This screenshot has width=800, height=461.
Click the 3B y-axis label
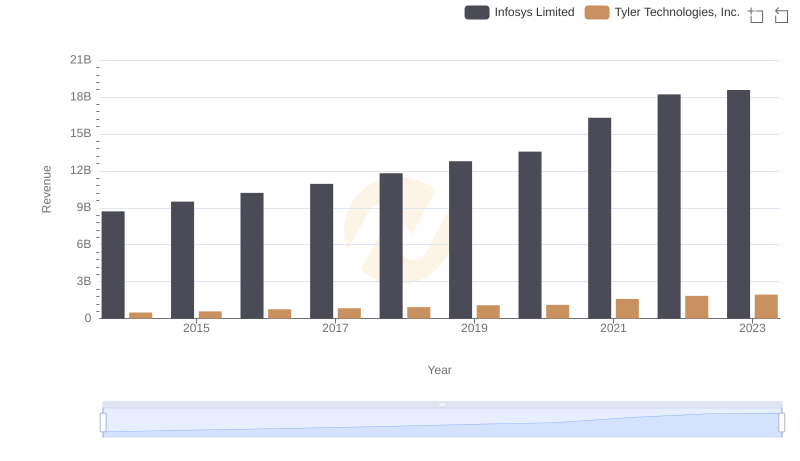coord(84,281)
